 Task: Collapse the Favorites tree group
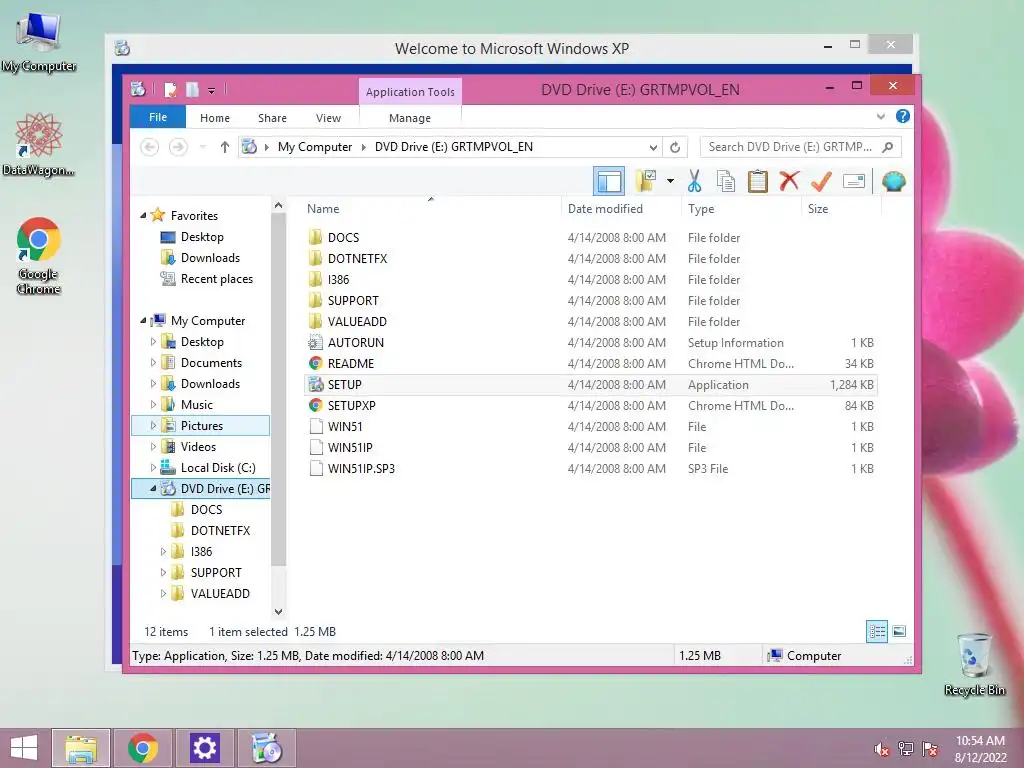(143, 216)
